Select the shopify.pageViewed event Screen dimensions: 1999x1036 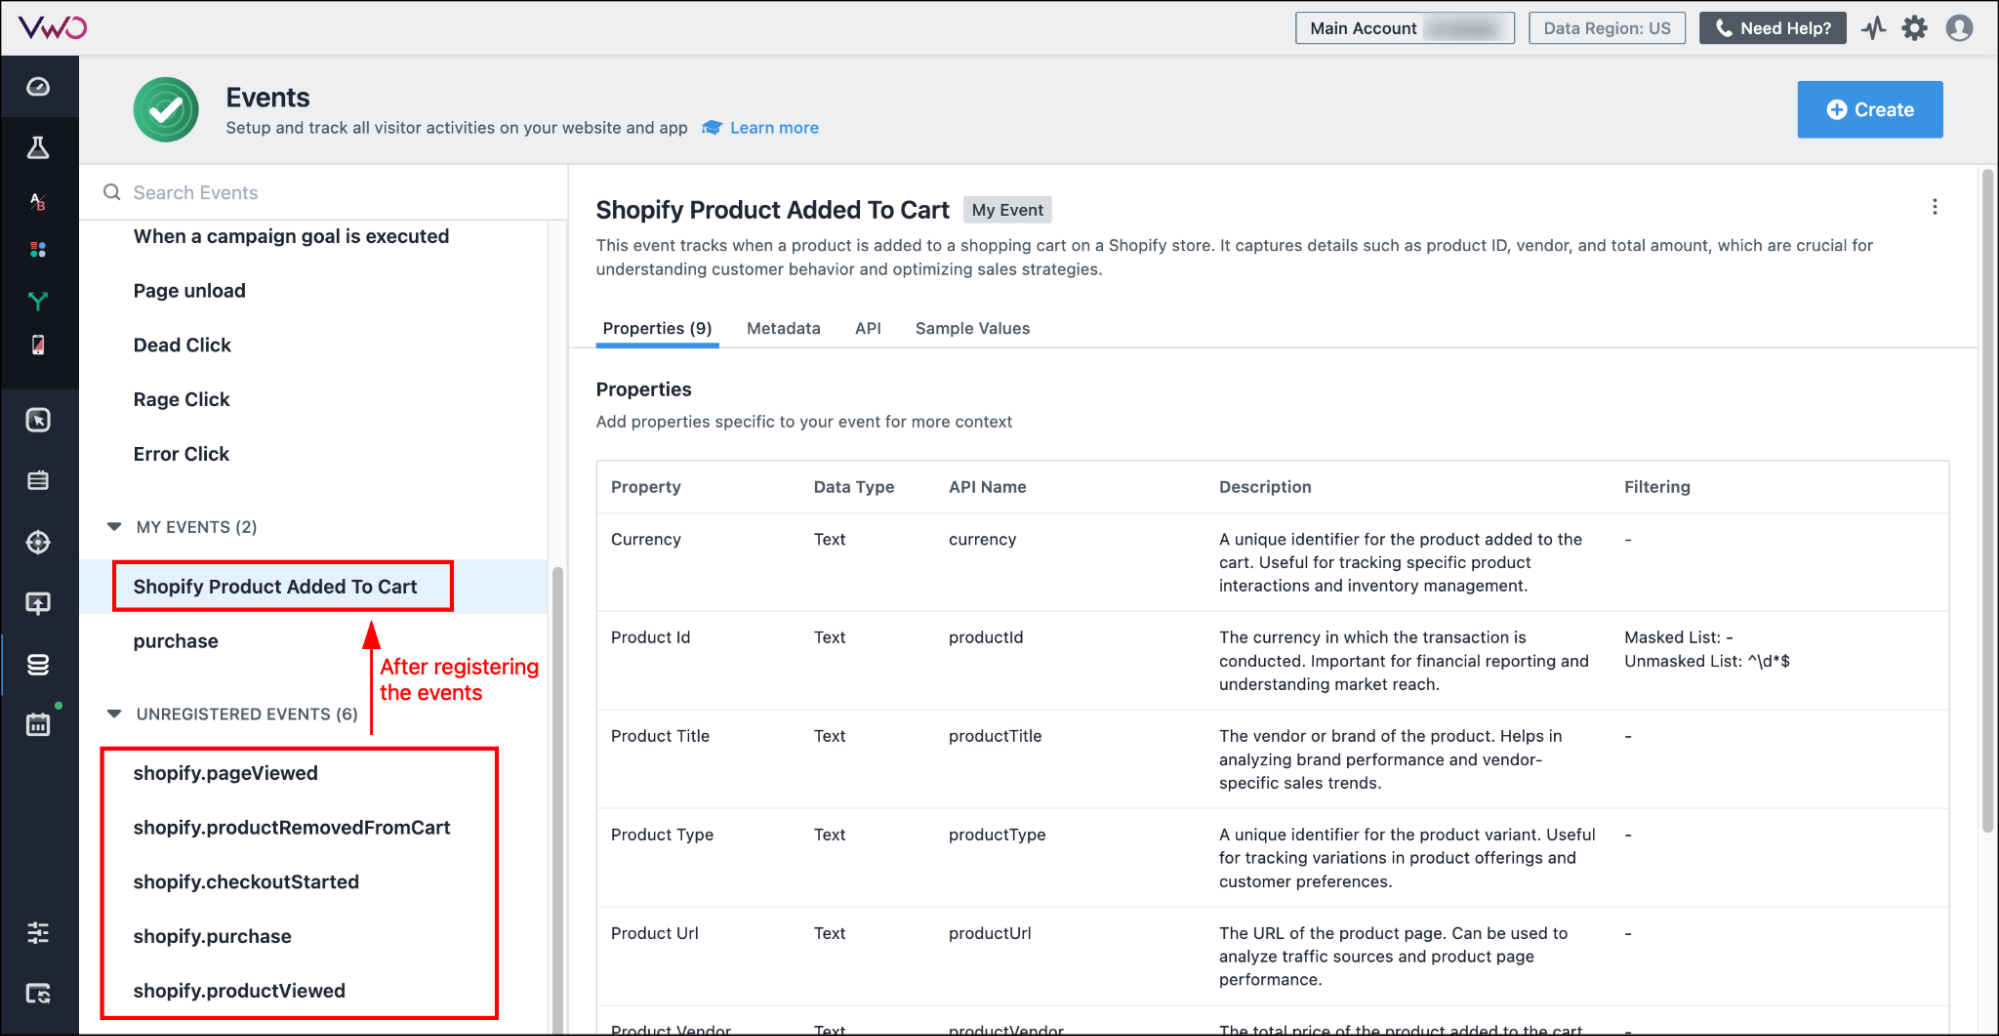point(225,773)
